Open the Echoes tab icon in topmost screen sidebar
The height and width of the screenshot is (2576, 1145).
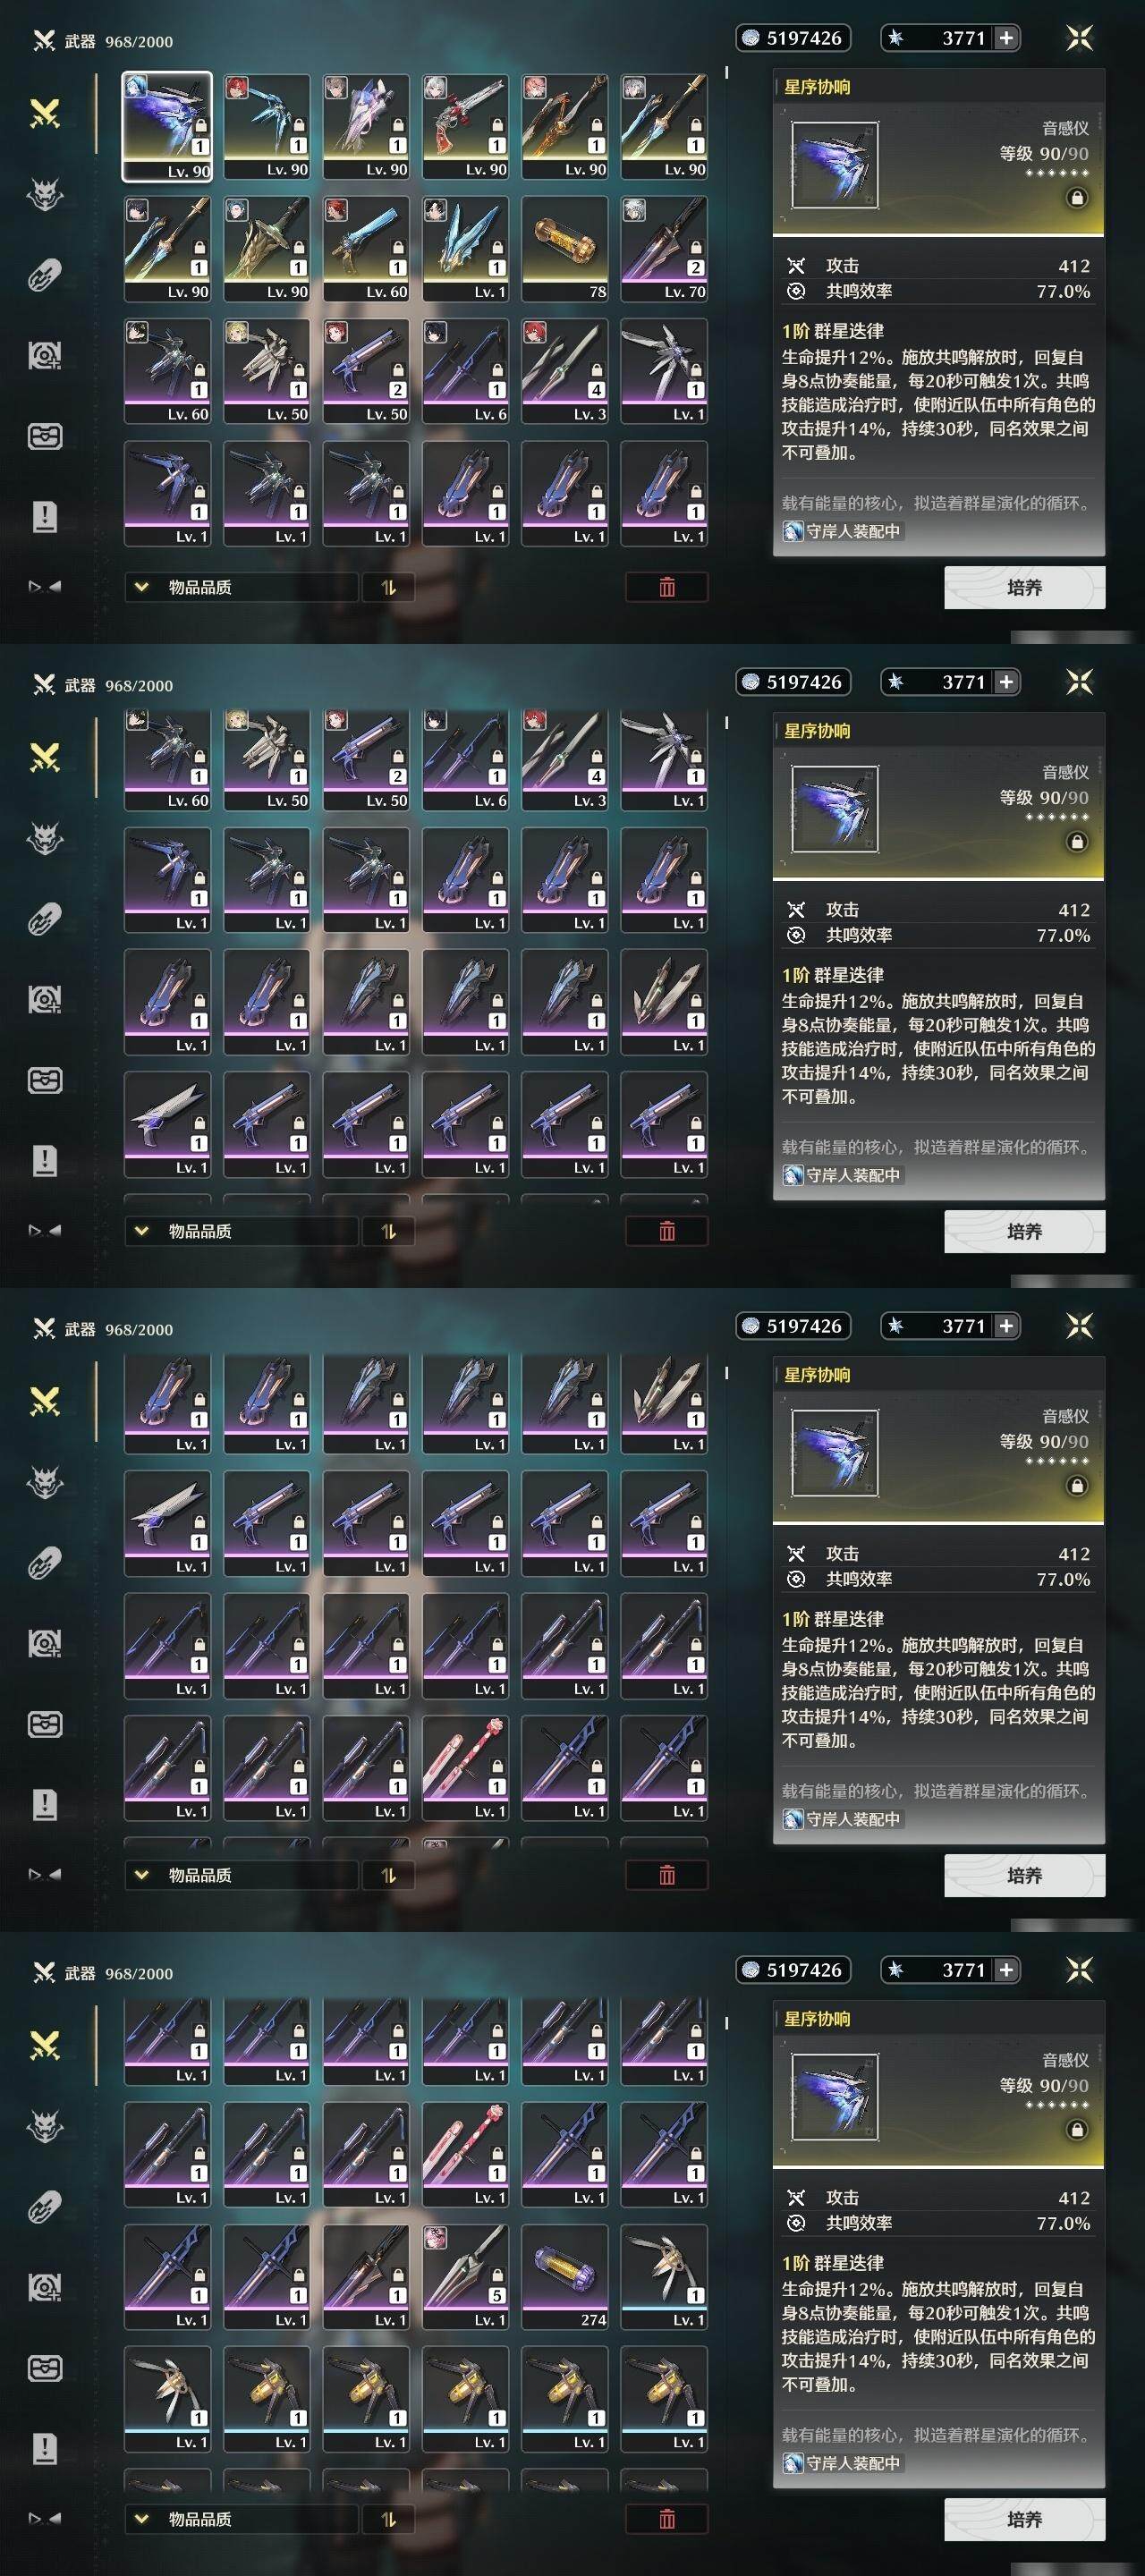[45, 194]
